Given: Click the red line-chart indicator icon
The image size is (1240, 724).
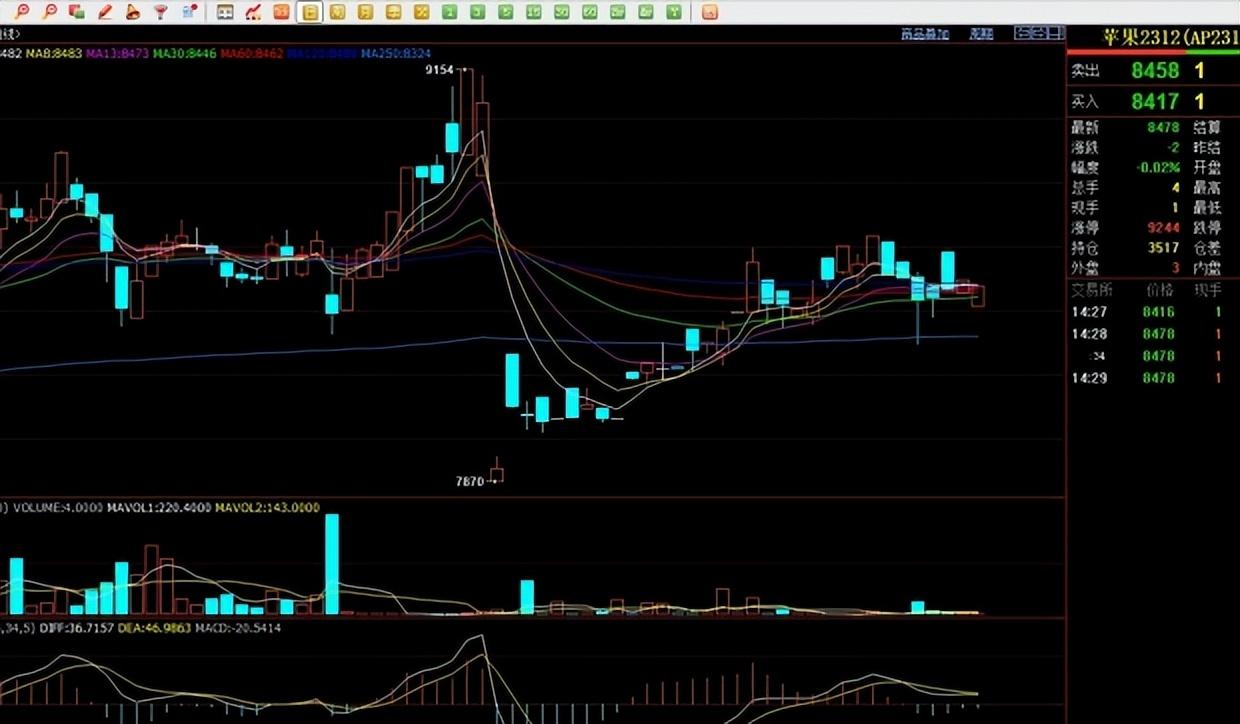Looking at the screenshot, I should click(x=253, y=12).
